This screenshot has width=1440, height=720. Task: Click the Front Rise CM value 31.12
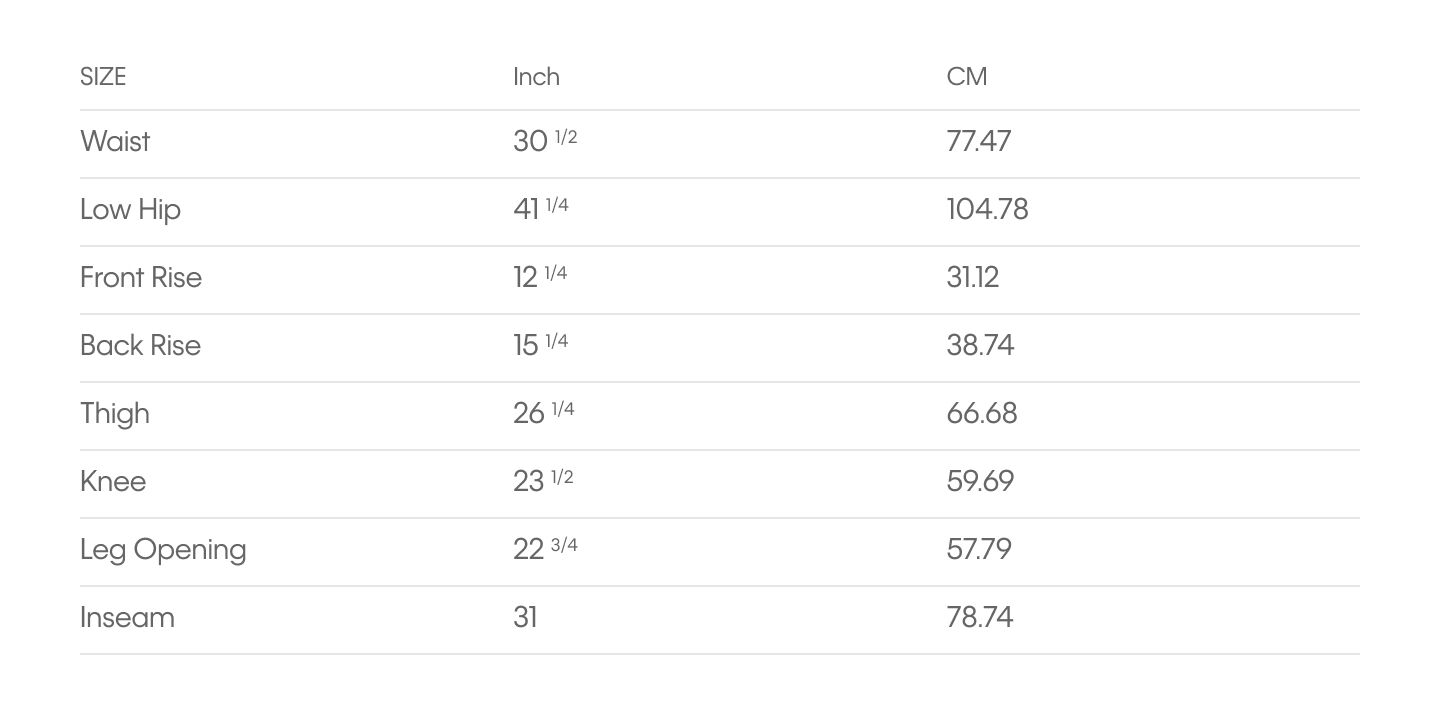[x=973, y=277]
